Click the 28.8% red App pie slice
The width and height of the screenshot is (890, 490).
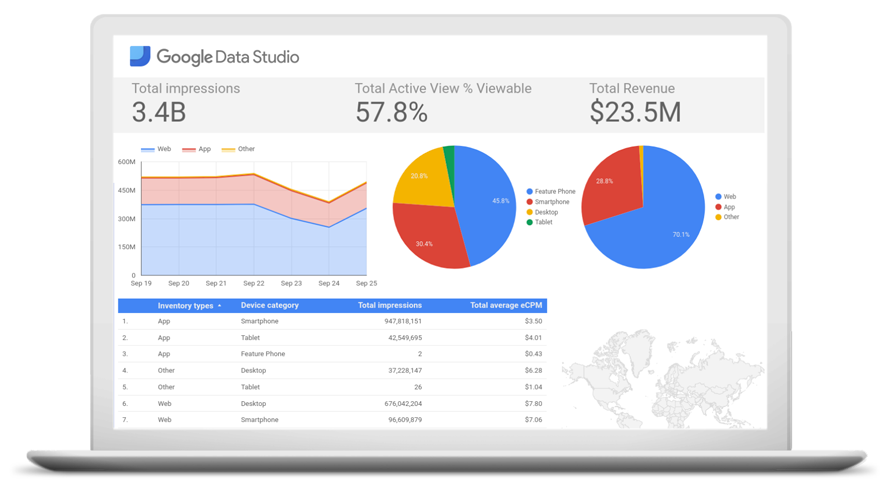click(x=610, y=185)
